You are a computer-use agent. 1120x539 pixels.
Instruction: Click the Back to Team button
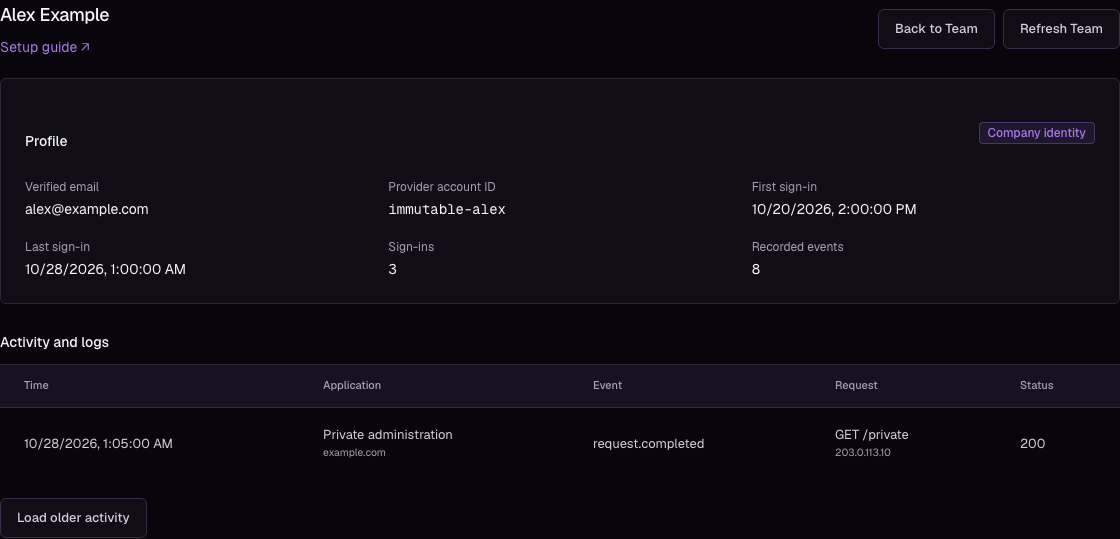click(936, 29)
